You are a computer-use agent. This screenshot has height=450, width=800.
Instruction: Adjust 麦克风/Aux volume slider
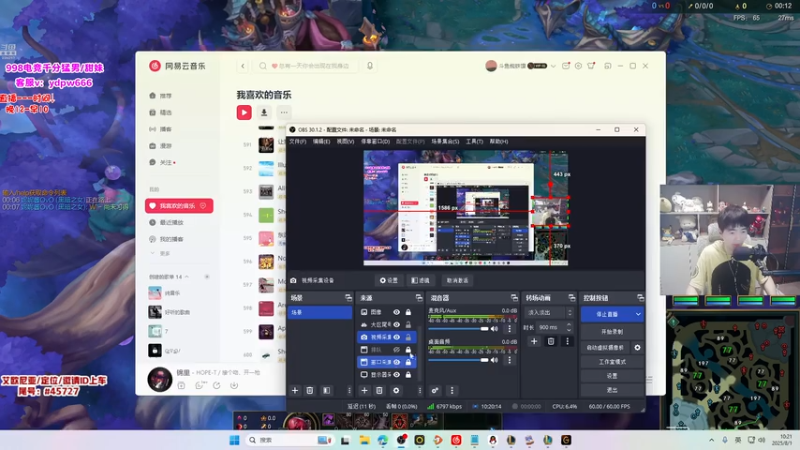click(458, 329)
